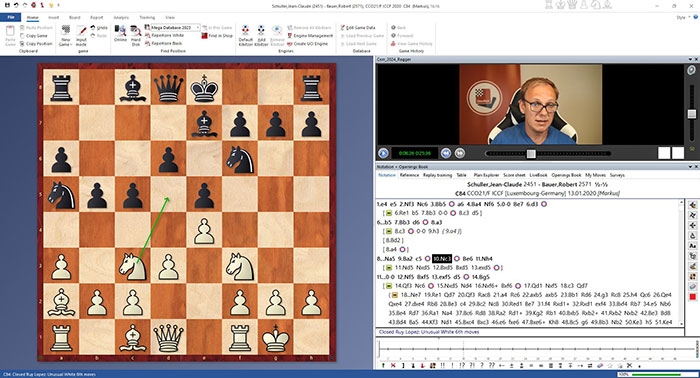Move the video progress slider handle
The image size is (700, 378).
click(x=531, y=154)
